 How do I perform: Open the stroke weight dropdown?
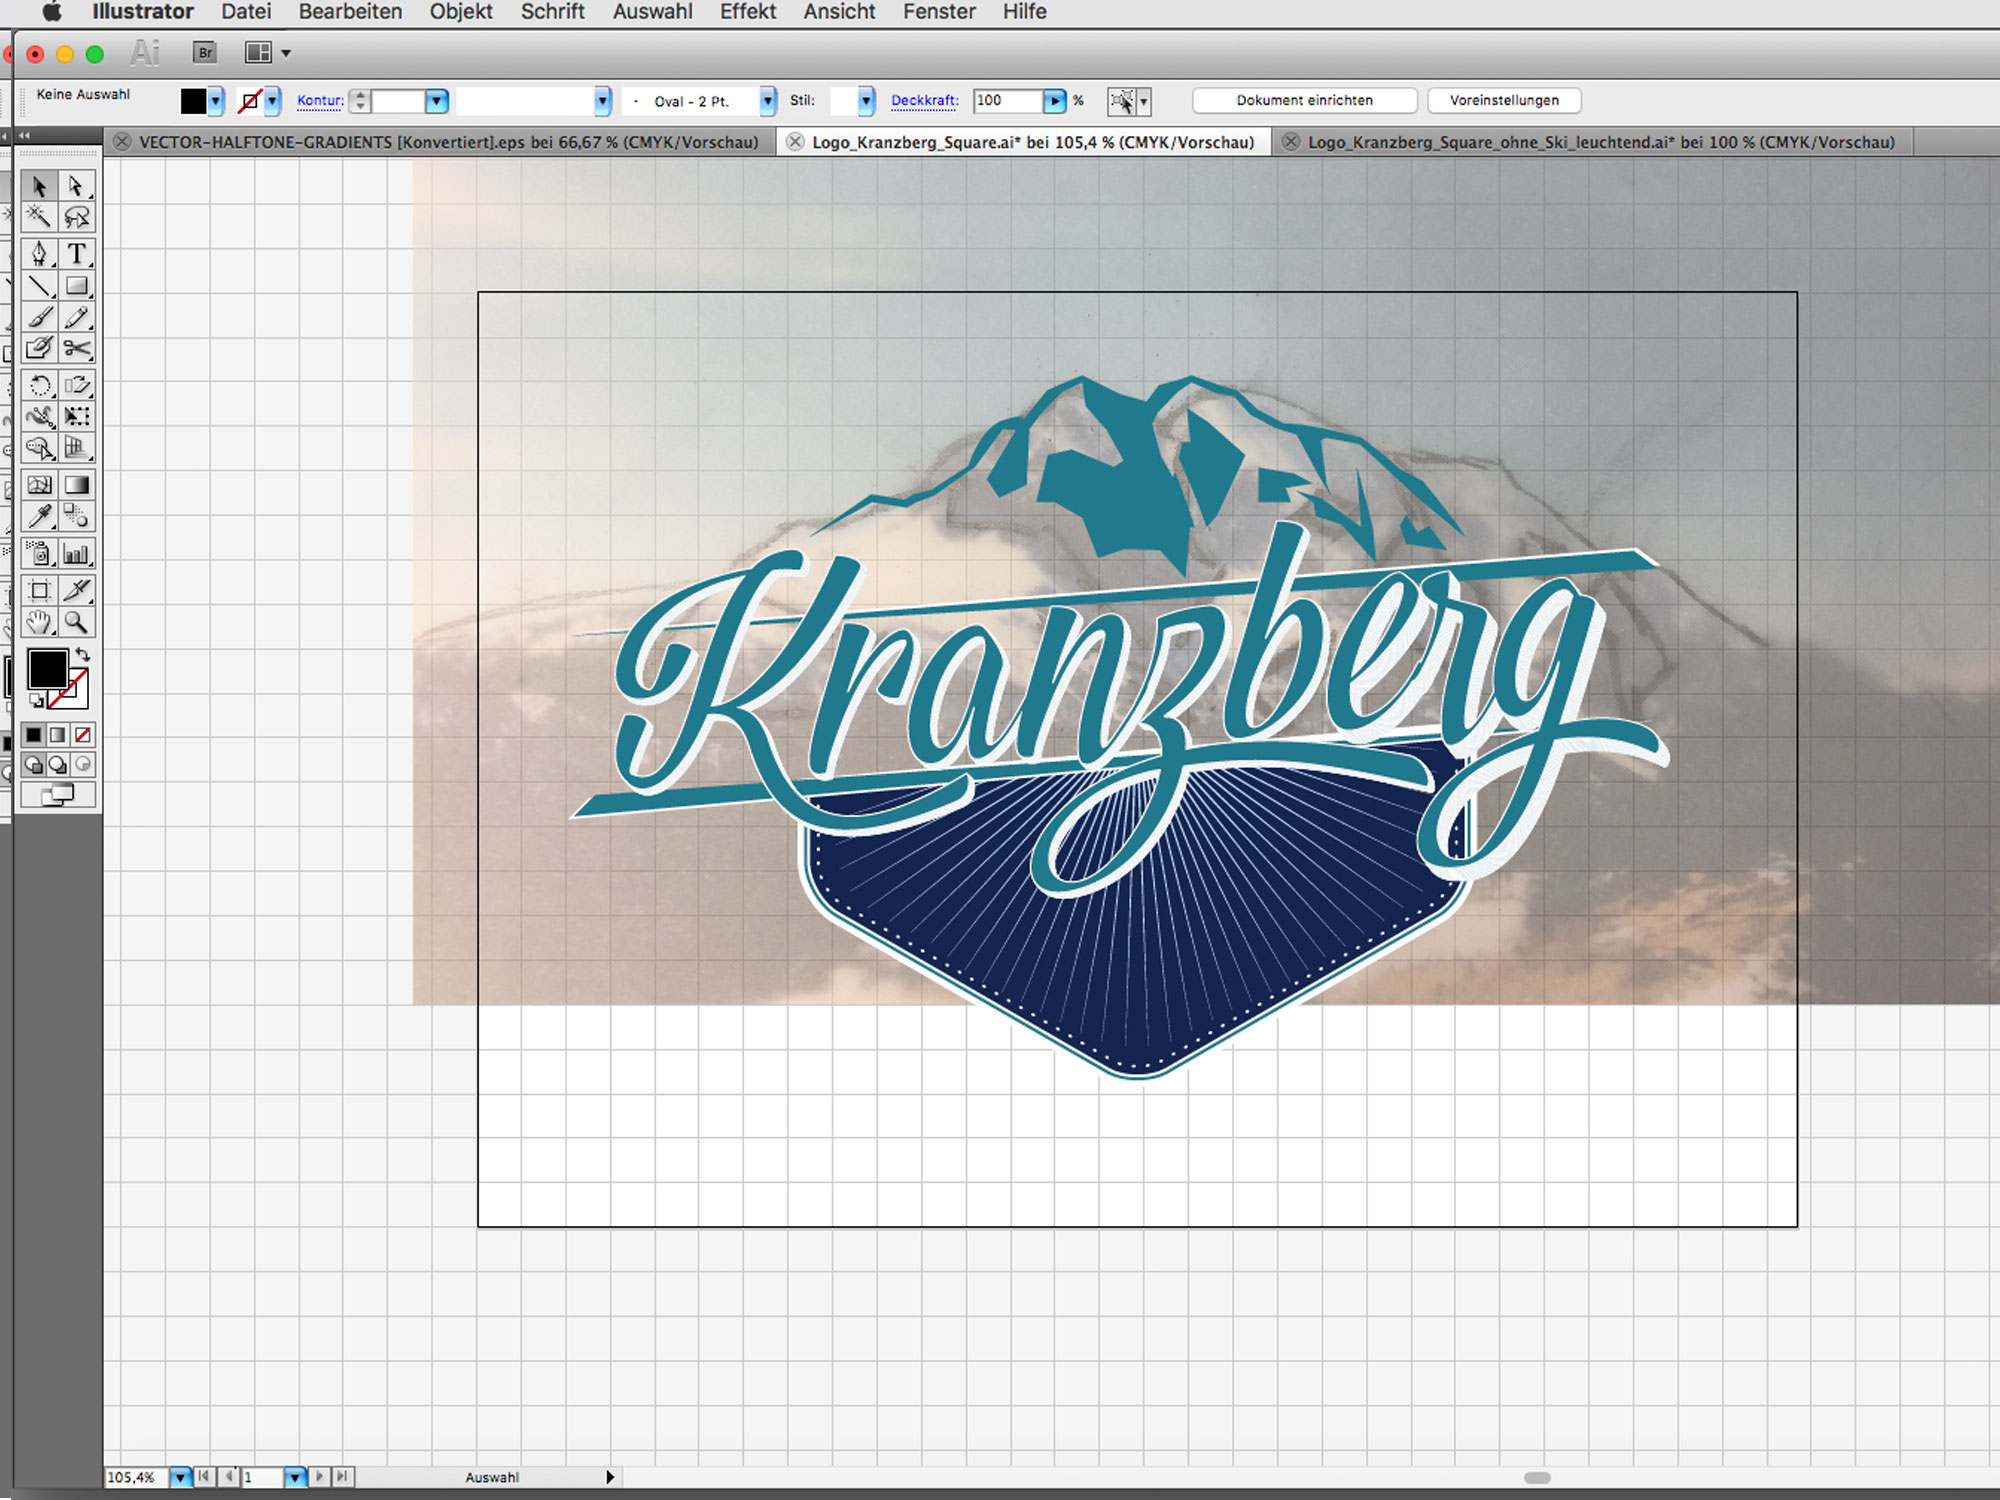(437, 101)
